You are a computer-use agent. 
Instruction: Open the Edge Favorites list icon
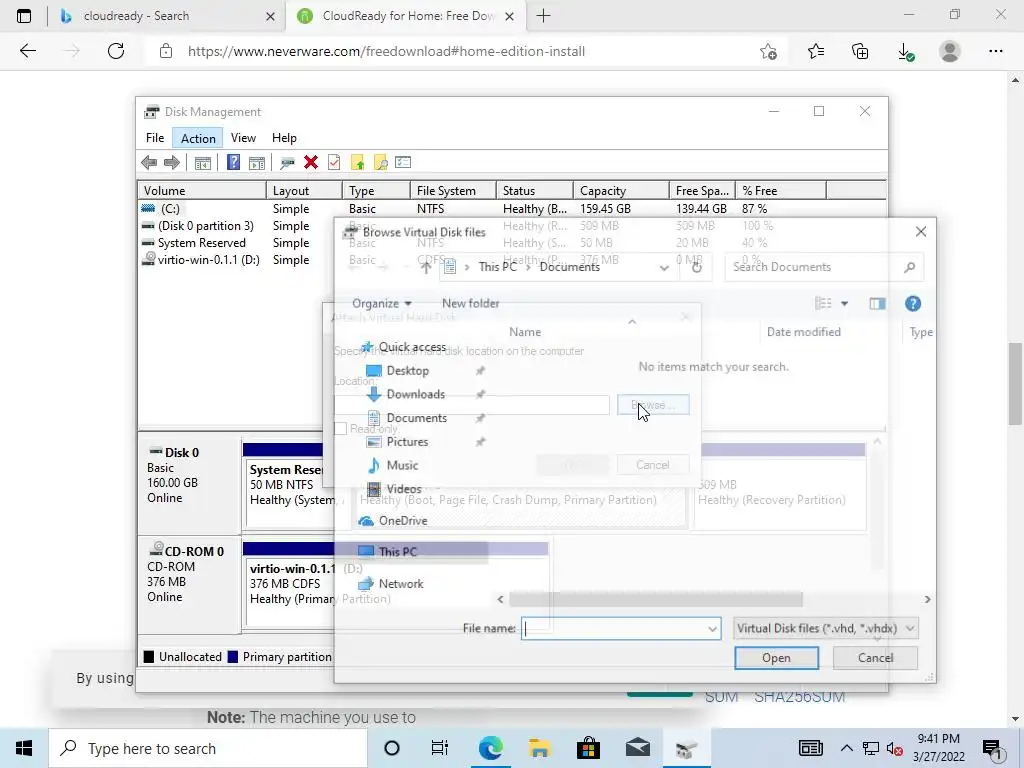coord(816,51)
